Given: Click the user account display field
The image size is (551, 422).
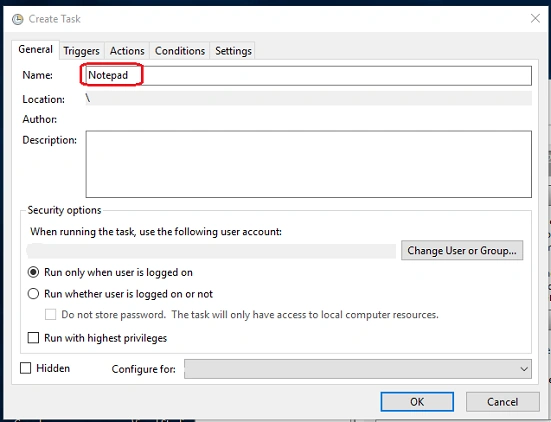Looking at the screenshot, I should [211, 251].
